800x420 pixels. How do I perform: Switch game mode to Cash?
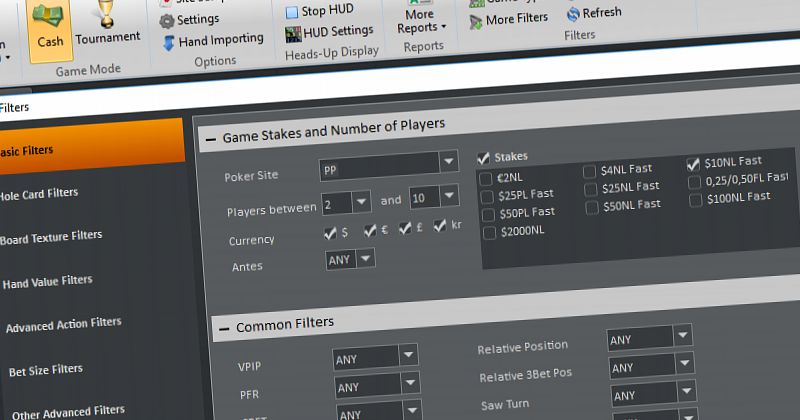coord(49,30)
